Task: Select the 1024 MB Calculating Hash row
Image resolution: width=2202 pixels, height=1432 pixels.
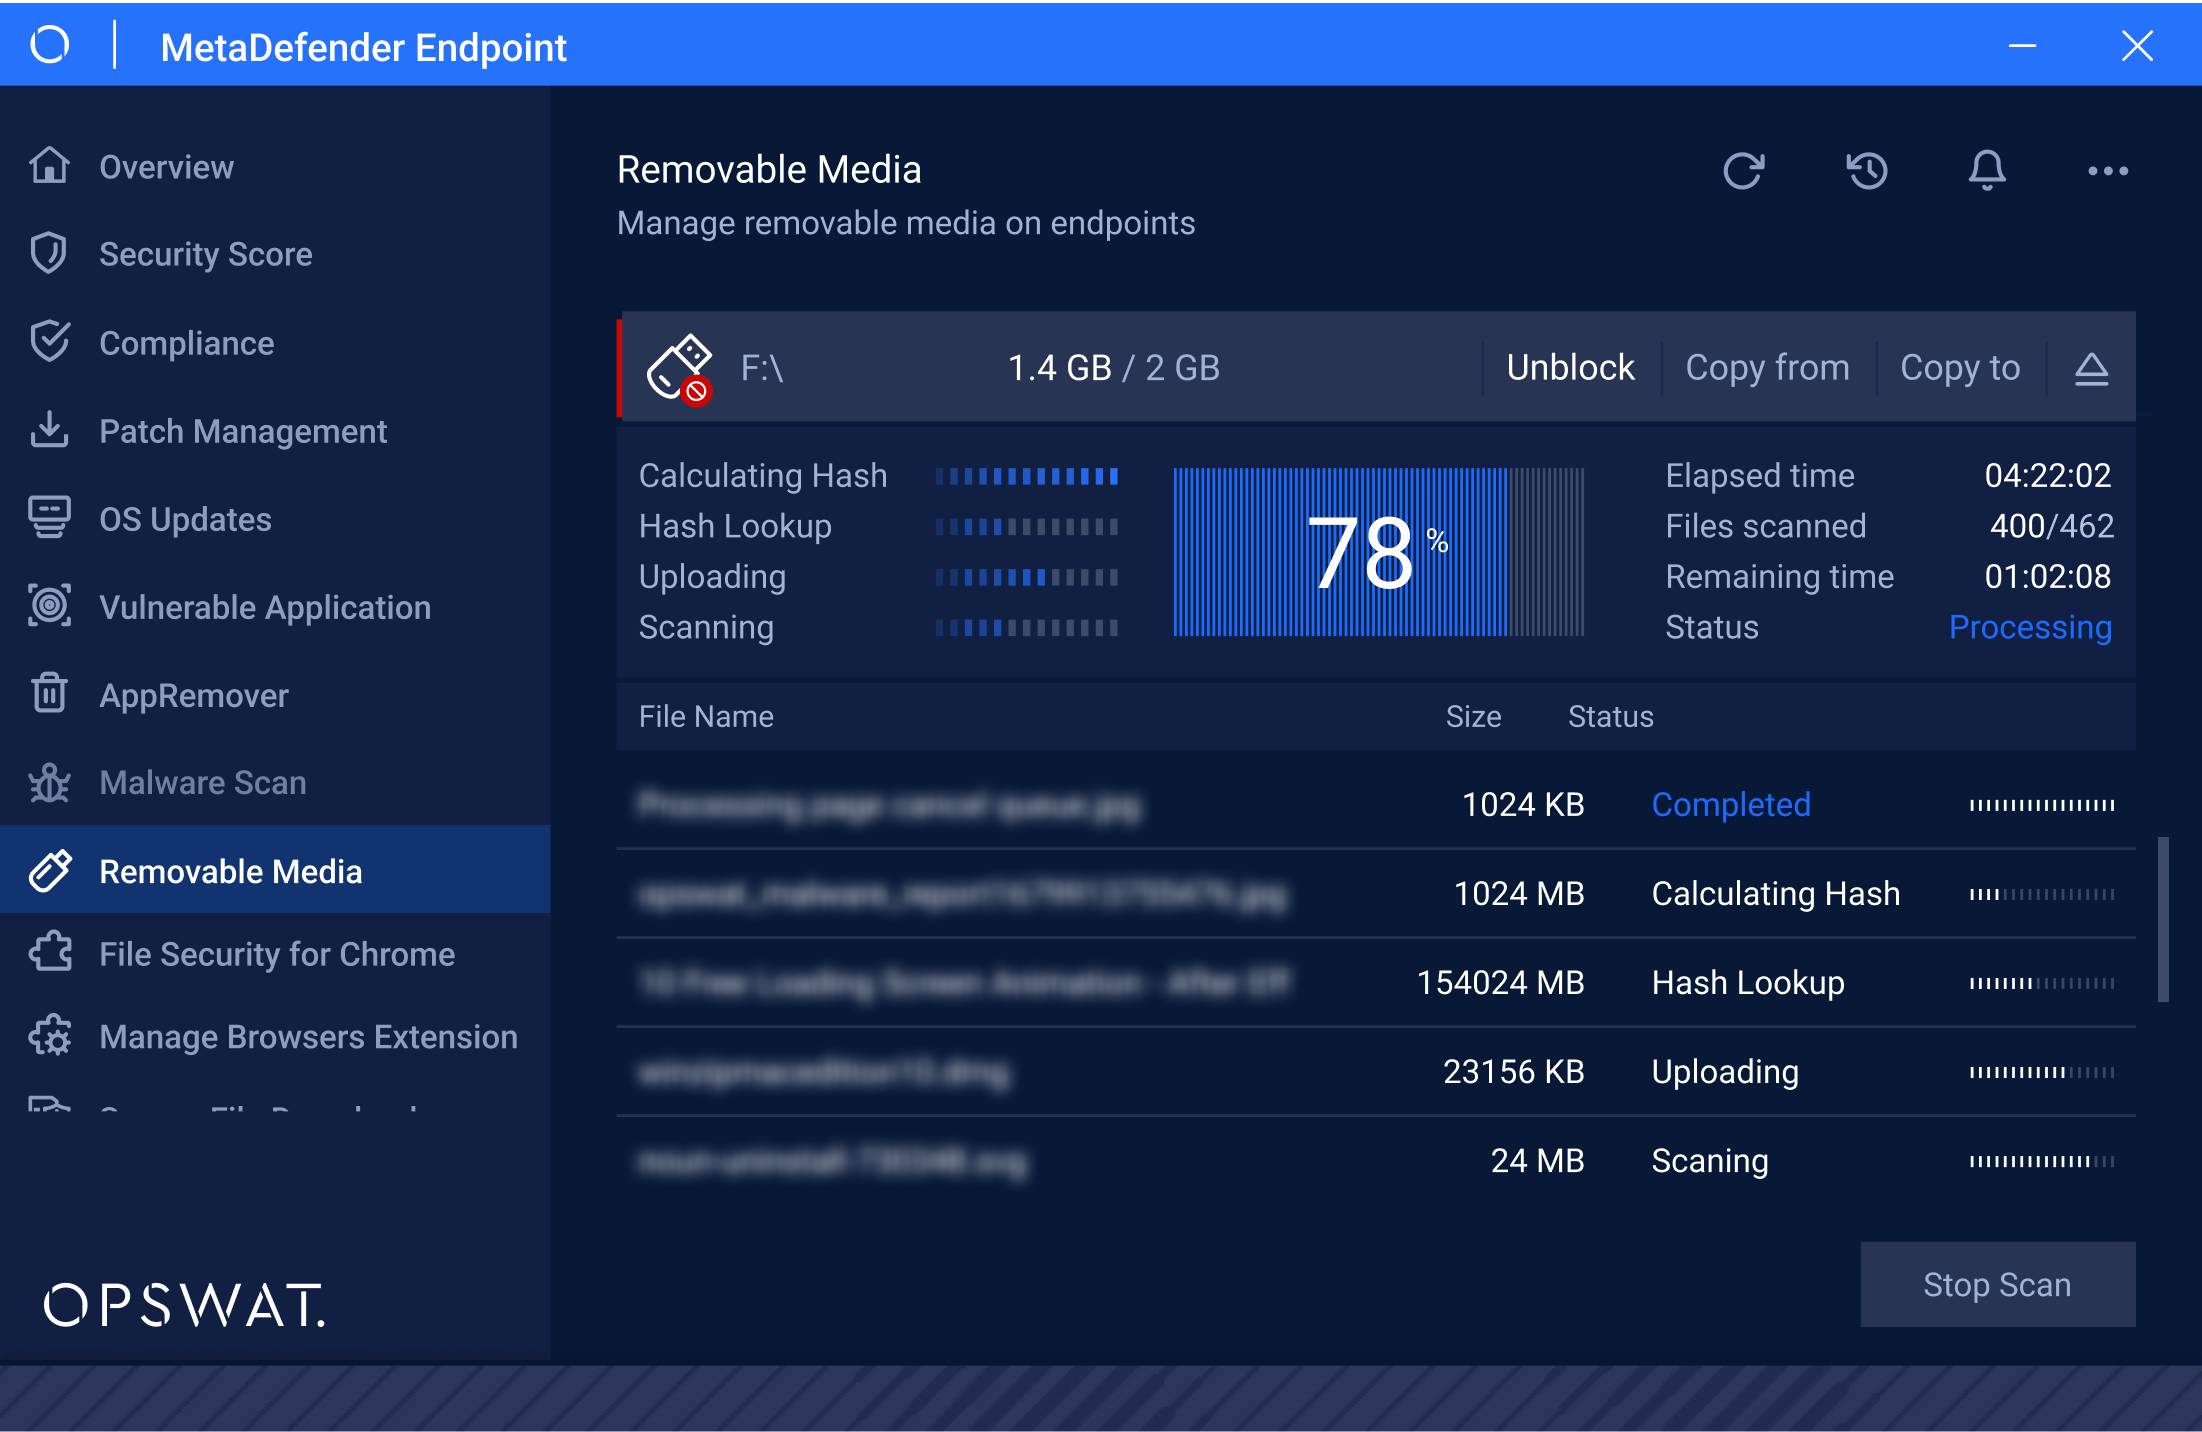Action: coord(1376,894)
